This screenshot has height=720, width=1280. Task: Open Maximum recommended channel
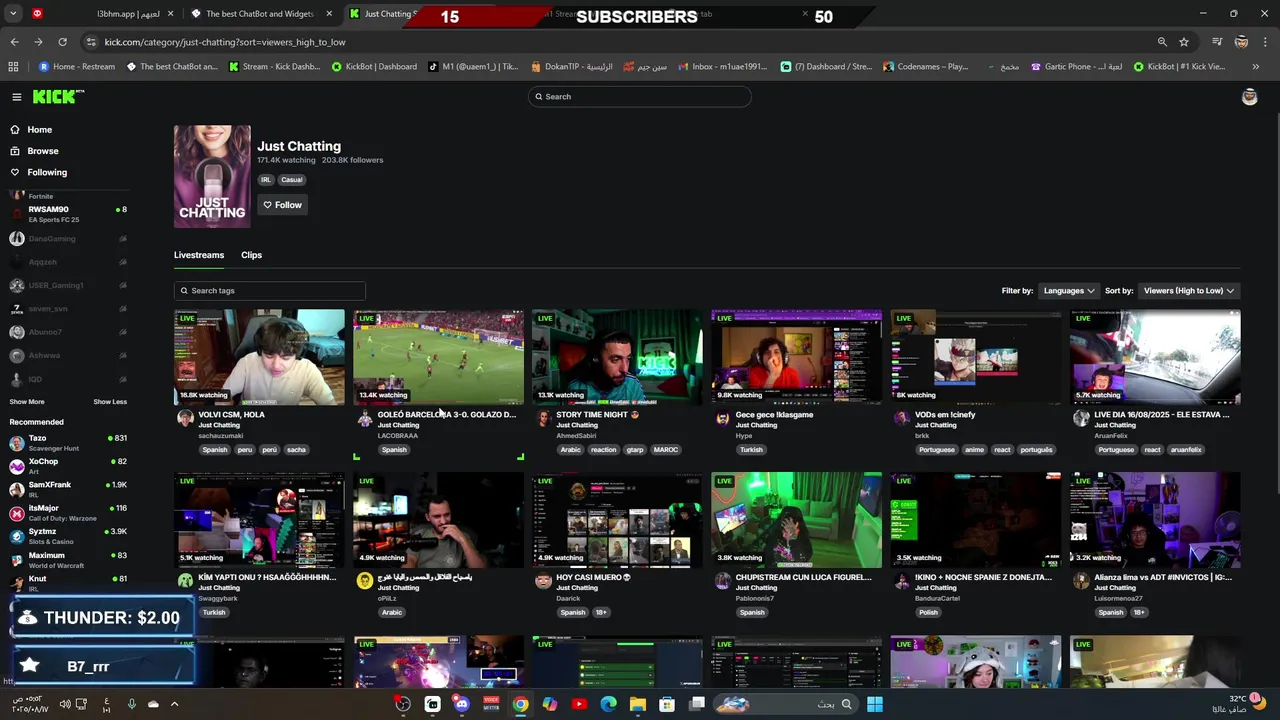point(68,560)
